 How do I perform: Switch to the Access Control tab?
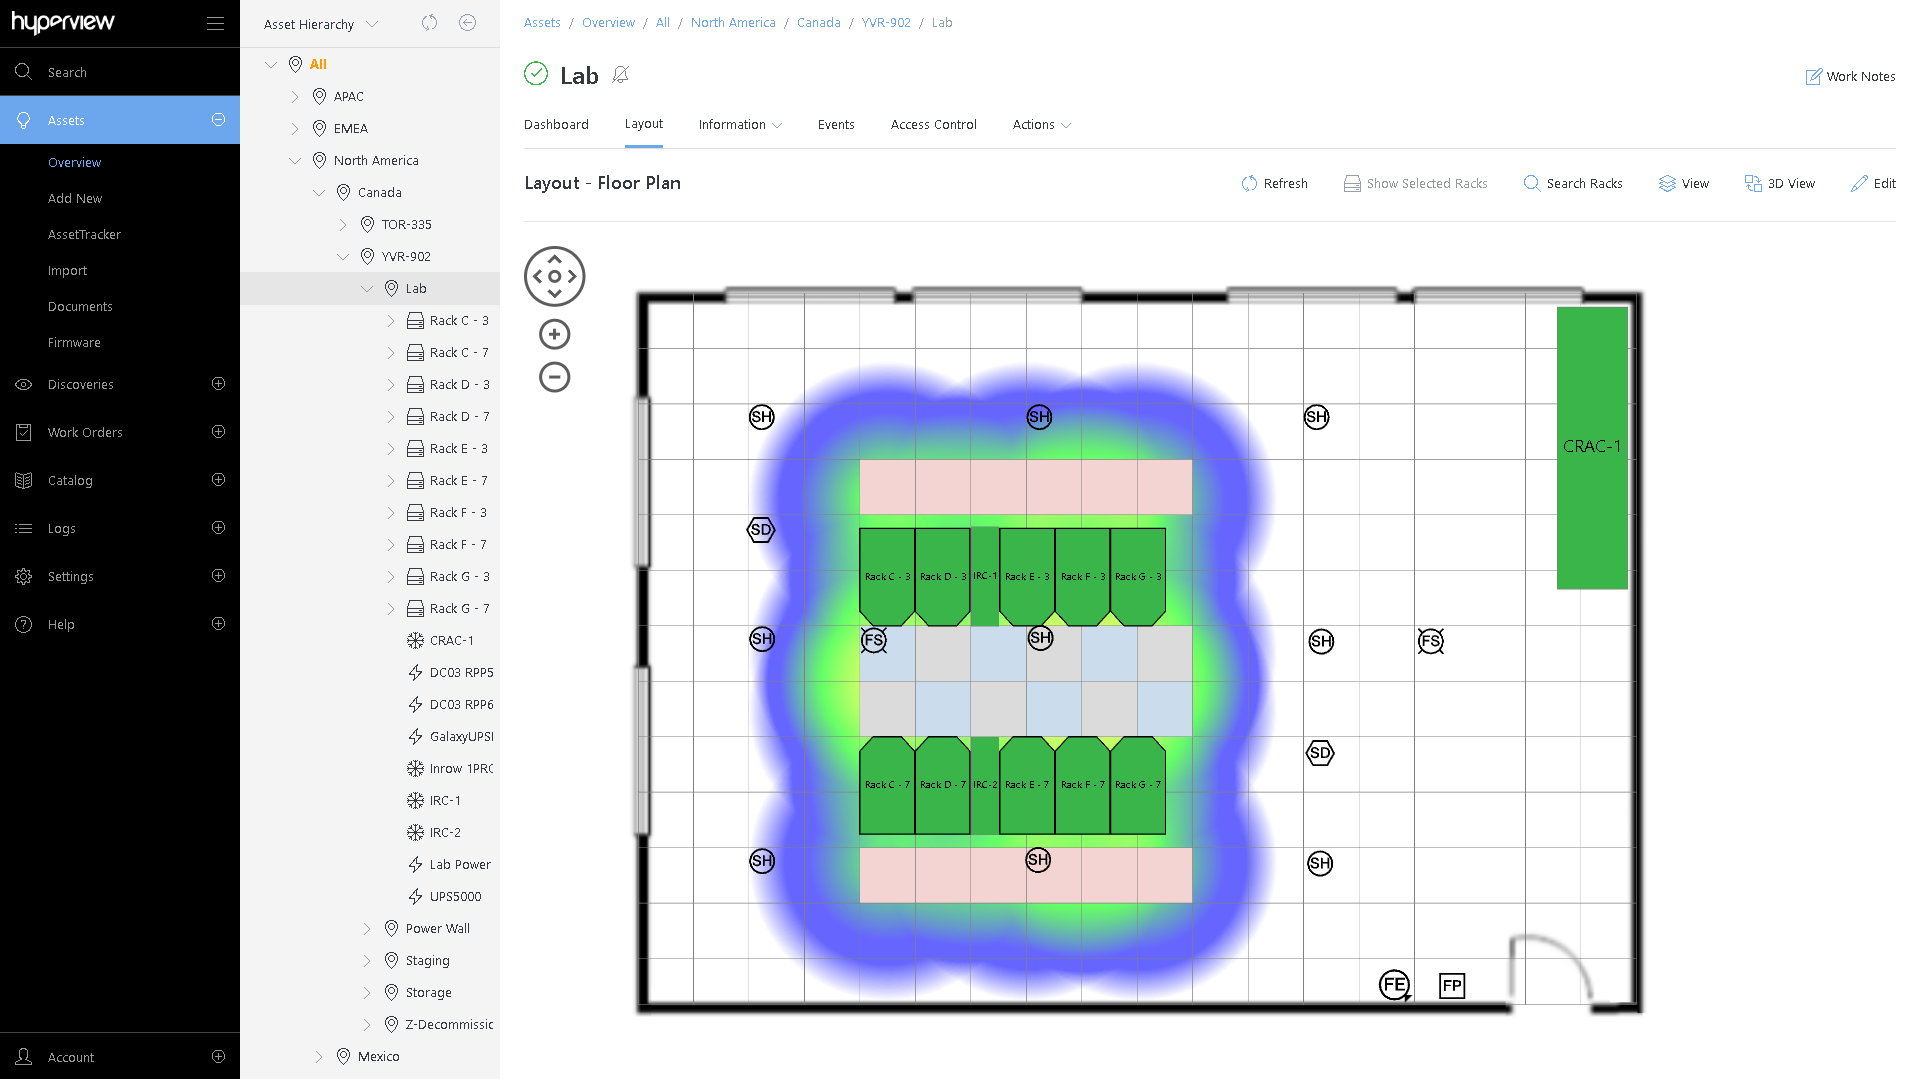coord(933,125)
